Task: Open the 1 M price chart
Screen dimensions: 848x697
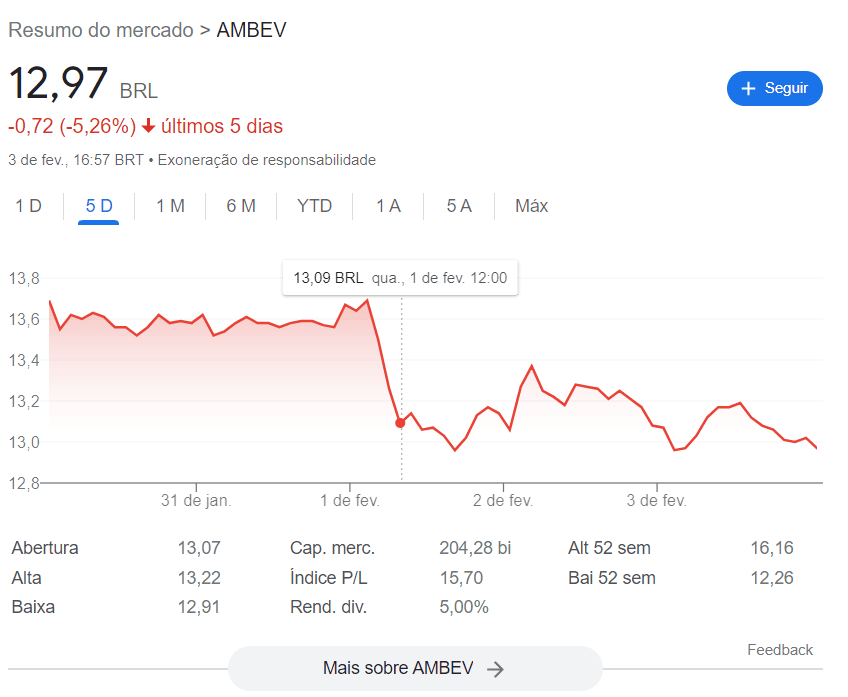Action: coord(168,206)
